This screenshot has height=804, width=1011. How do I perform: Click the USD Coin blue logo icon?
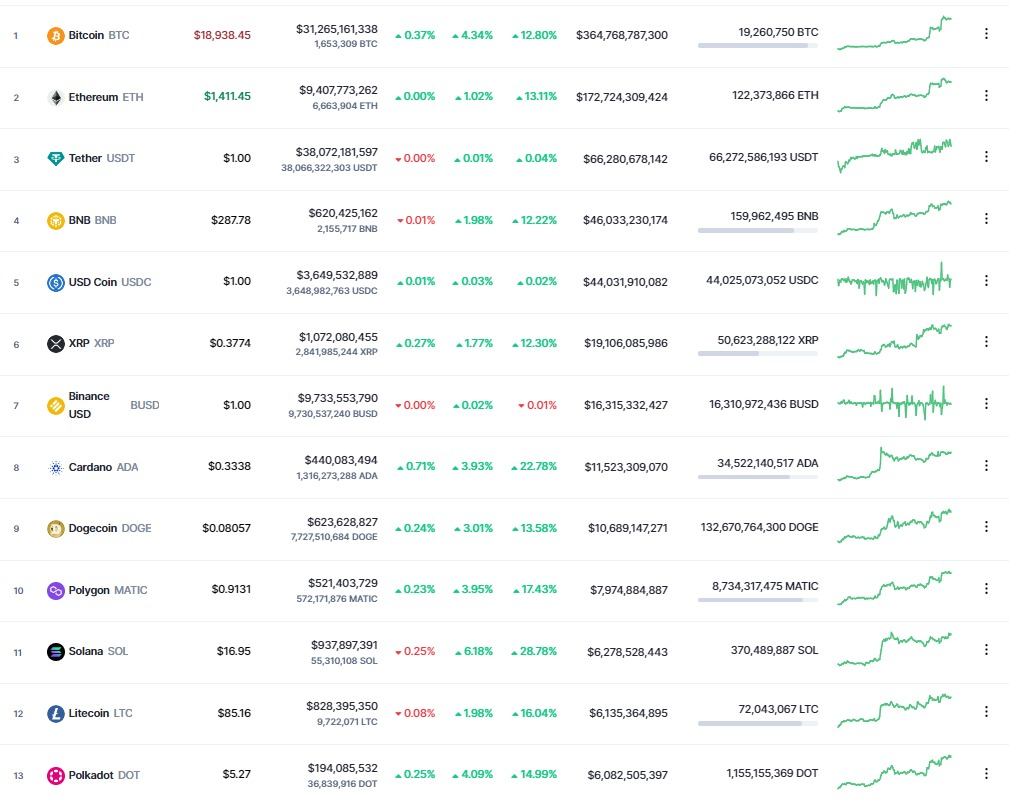(56, 282)
